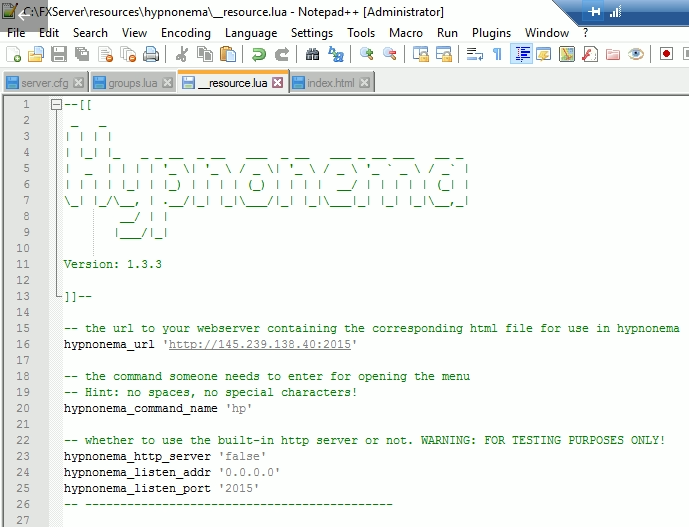The width and height of the screenshot is (689, 527).
Task: Click the signal bars title bar icon
Action: 615,11
